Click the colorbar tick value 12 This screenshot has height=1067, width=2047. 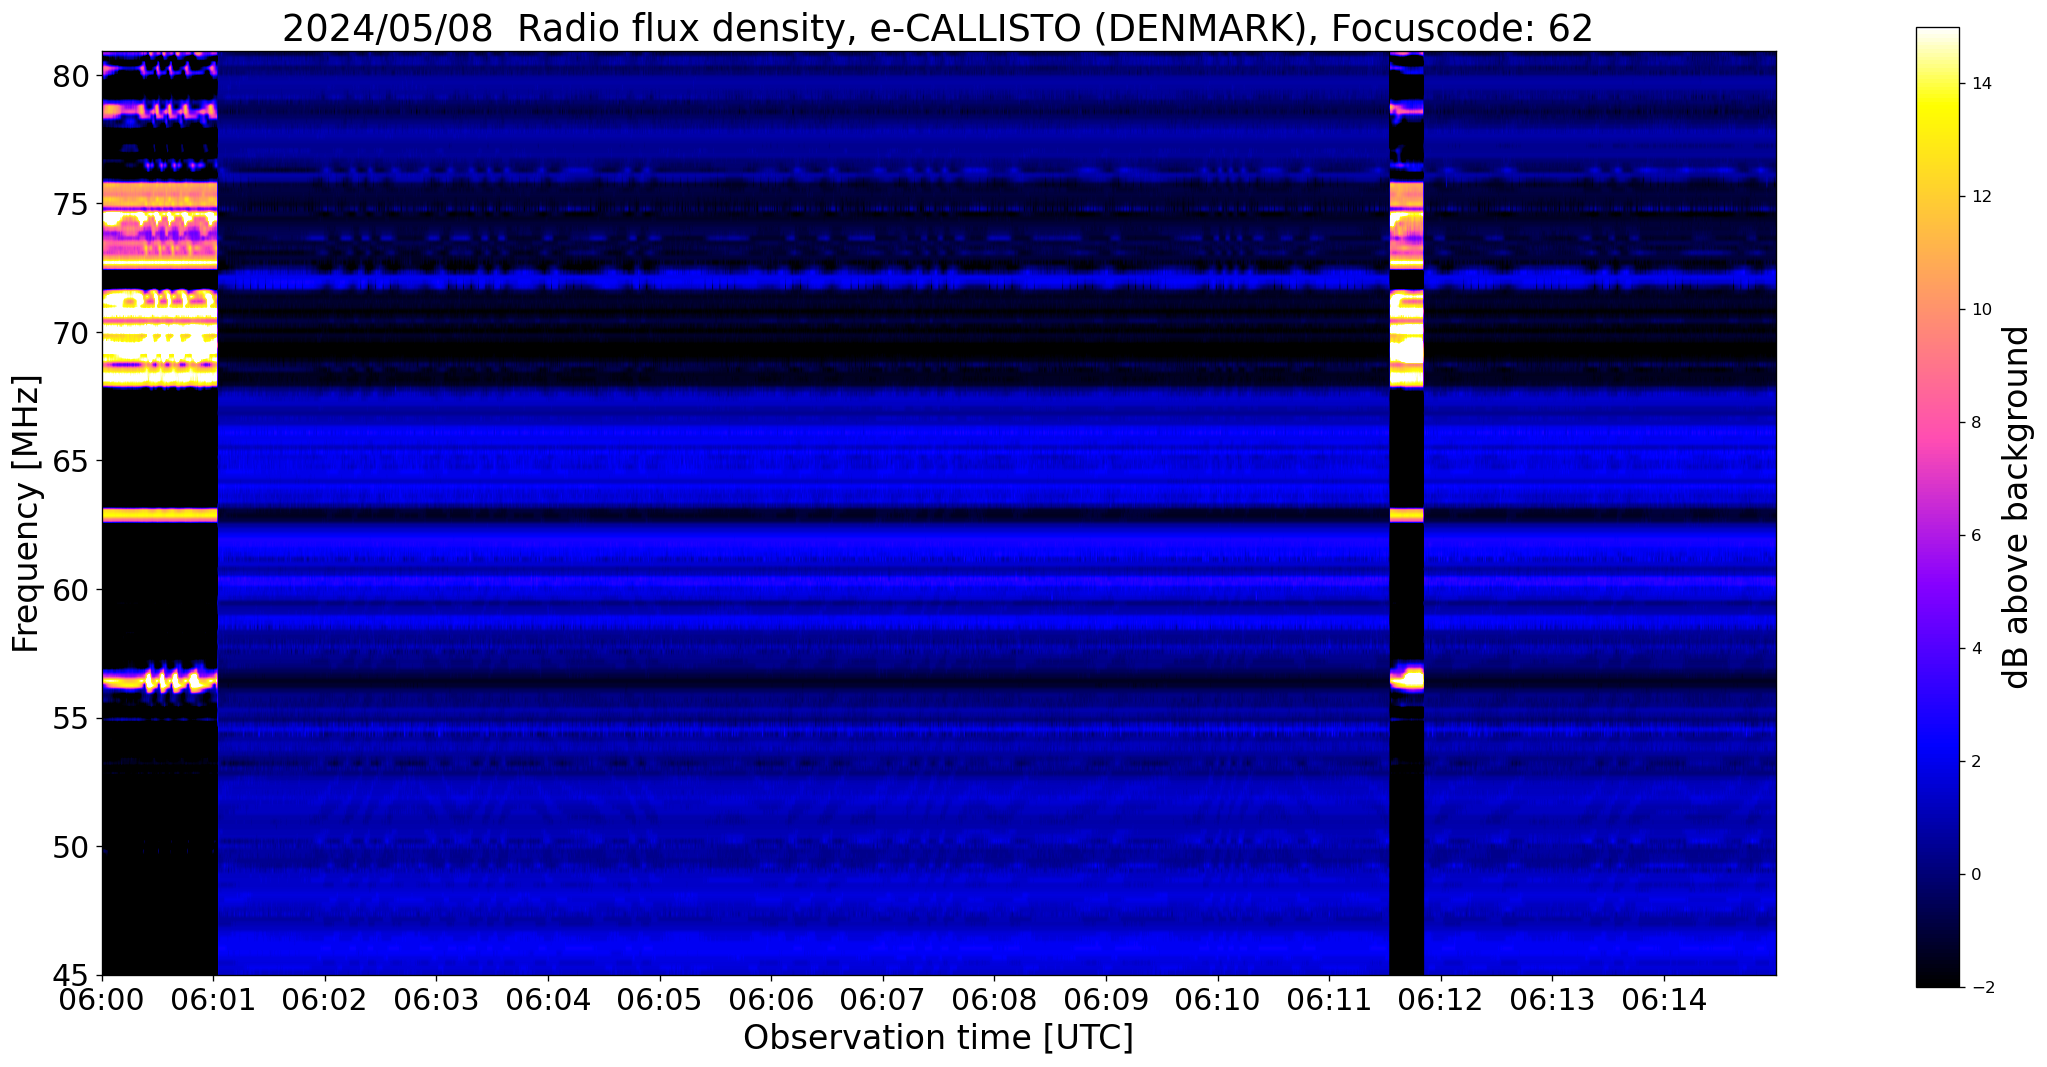coord(1979,197)
